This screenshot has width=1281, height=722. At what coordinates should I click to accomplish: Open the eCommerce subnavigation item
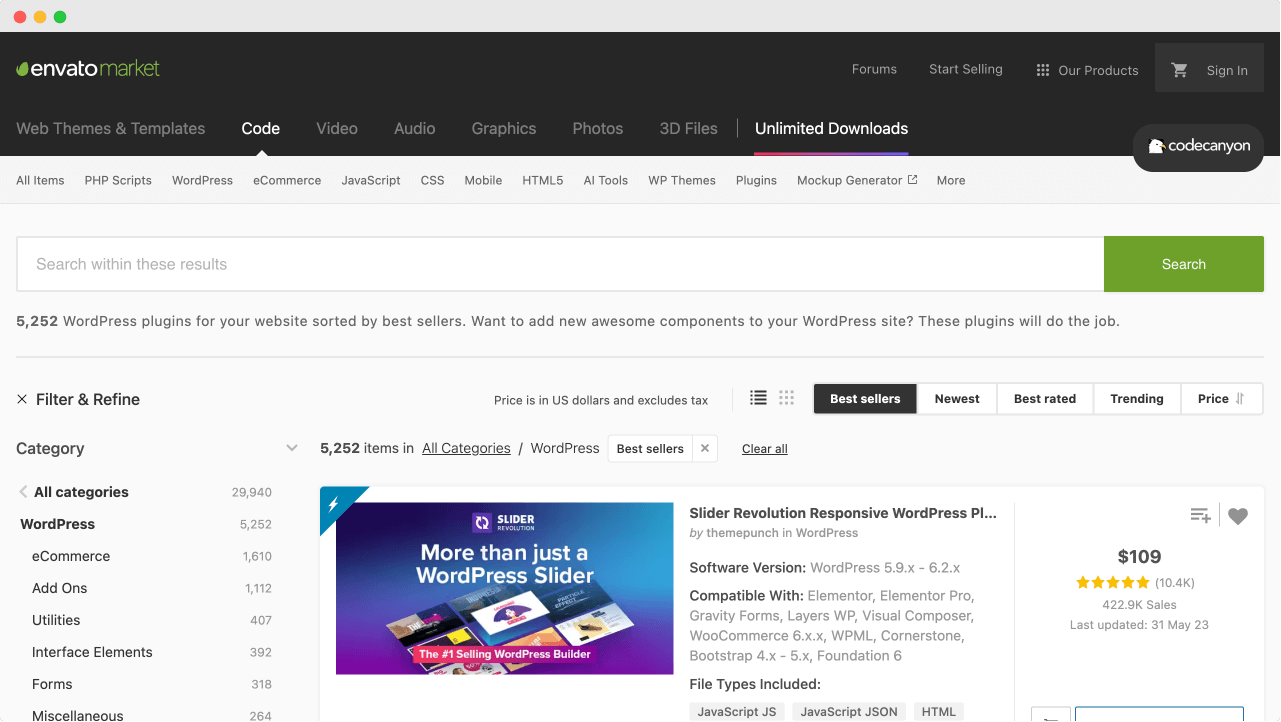(x=287, y=181)
